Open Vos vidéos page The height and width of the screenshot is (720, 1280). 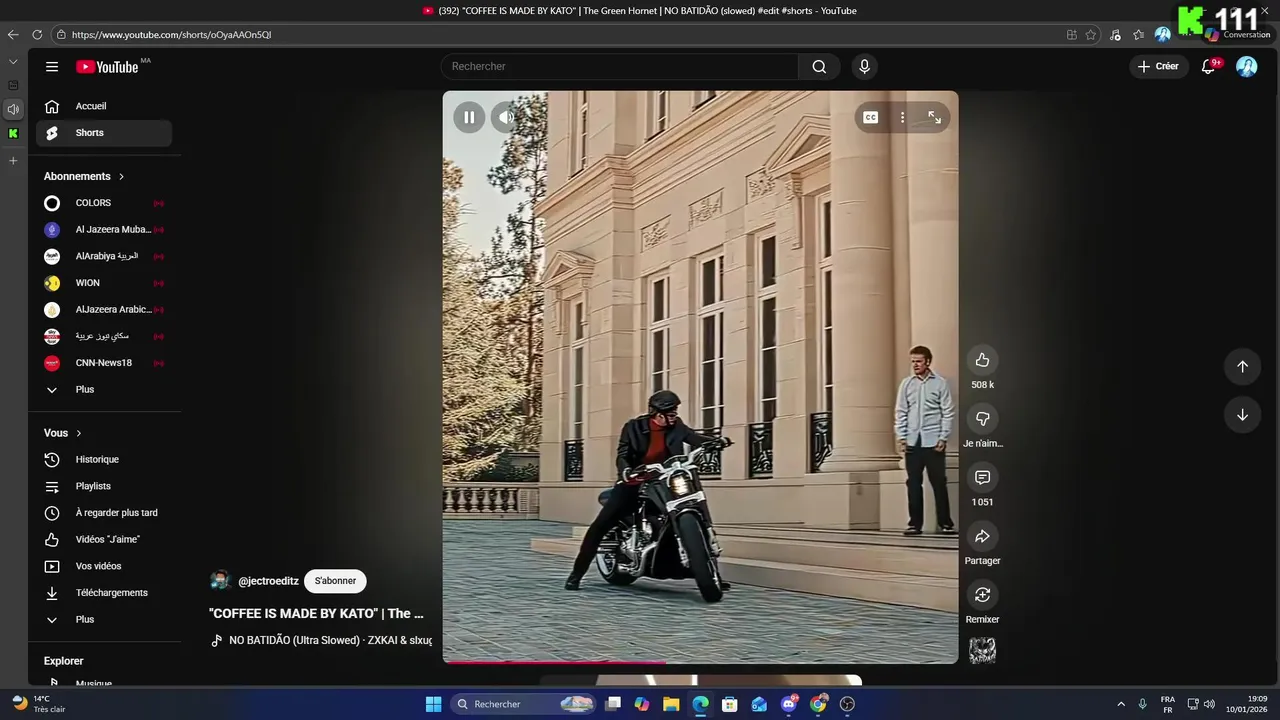(104, 566)
